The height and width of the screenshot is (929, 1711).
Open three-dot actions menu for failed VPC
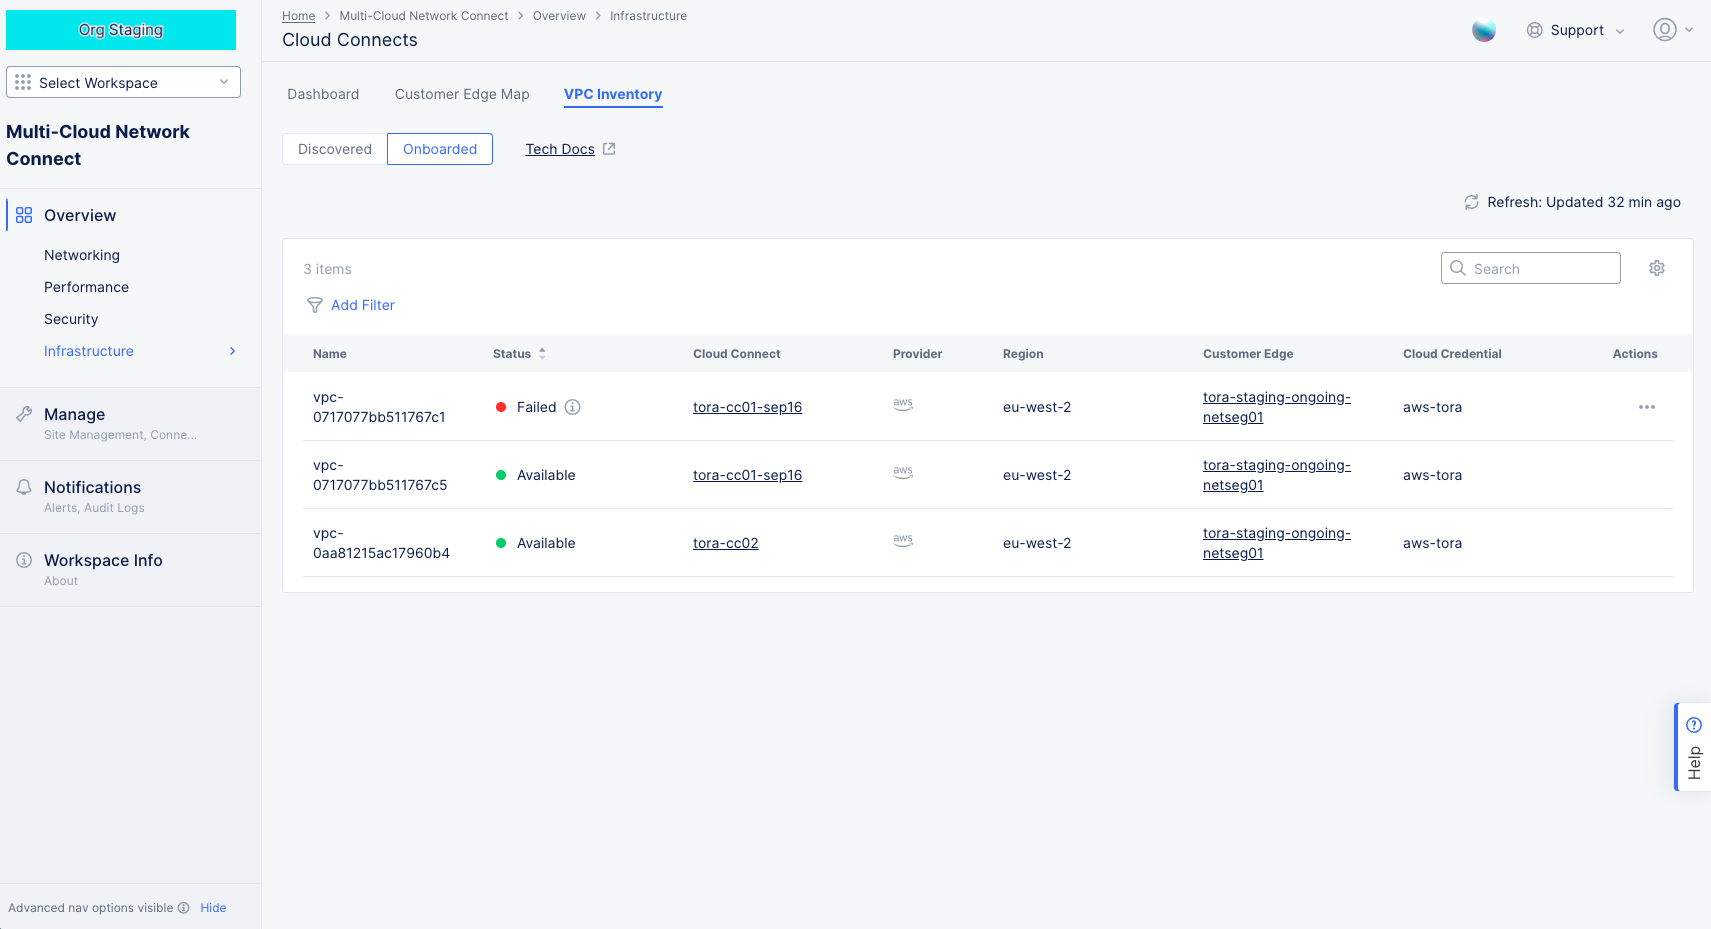1646,407
